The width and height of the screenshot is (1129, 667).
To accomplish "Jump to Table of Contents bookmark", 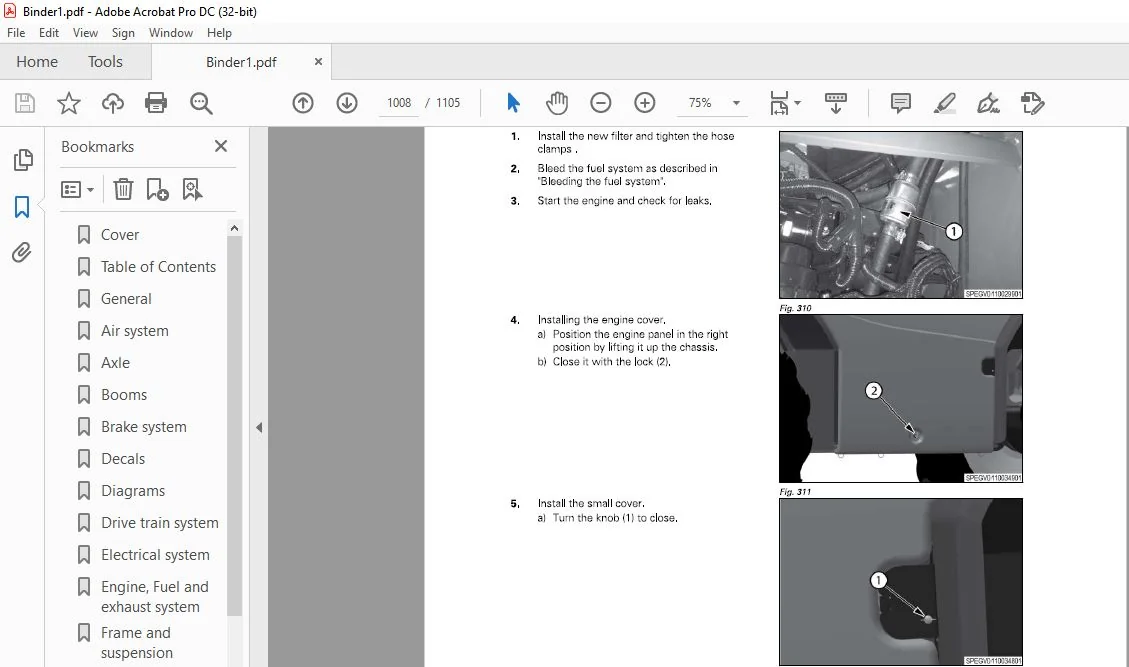I will click(158, 267).
